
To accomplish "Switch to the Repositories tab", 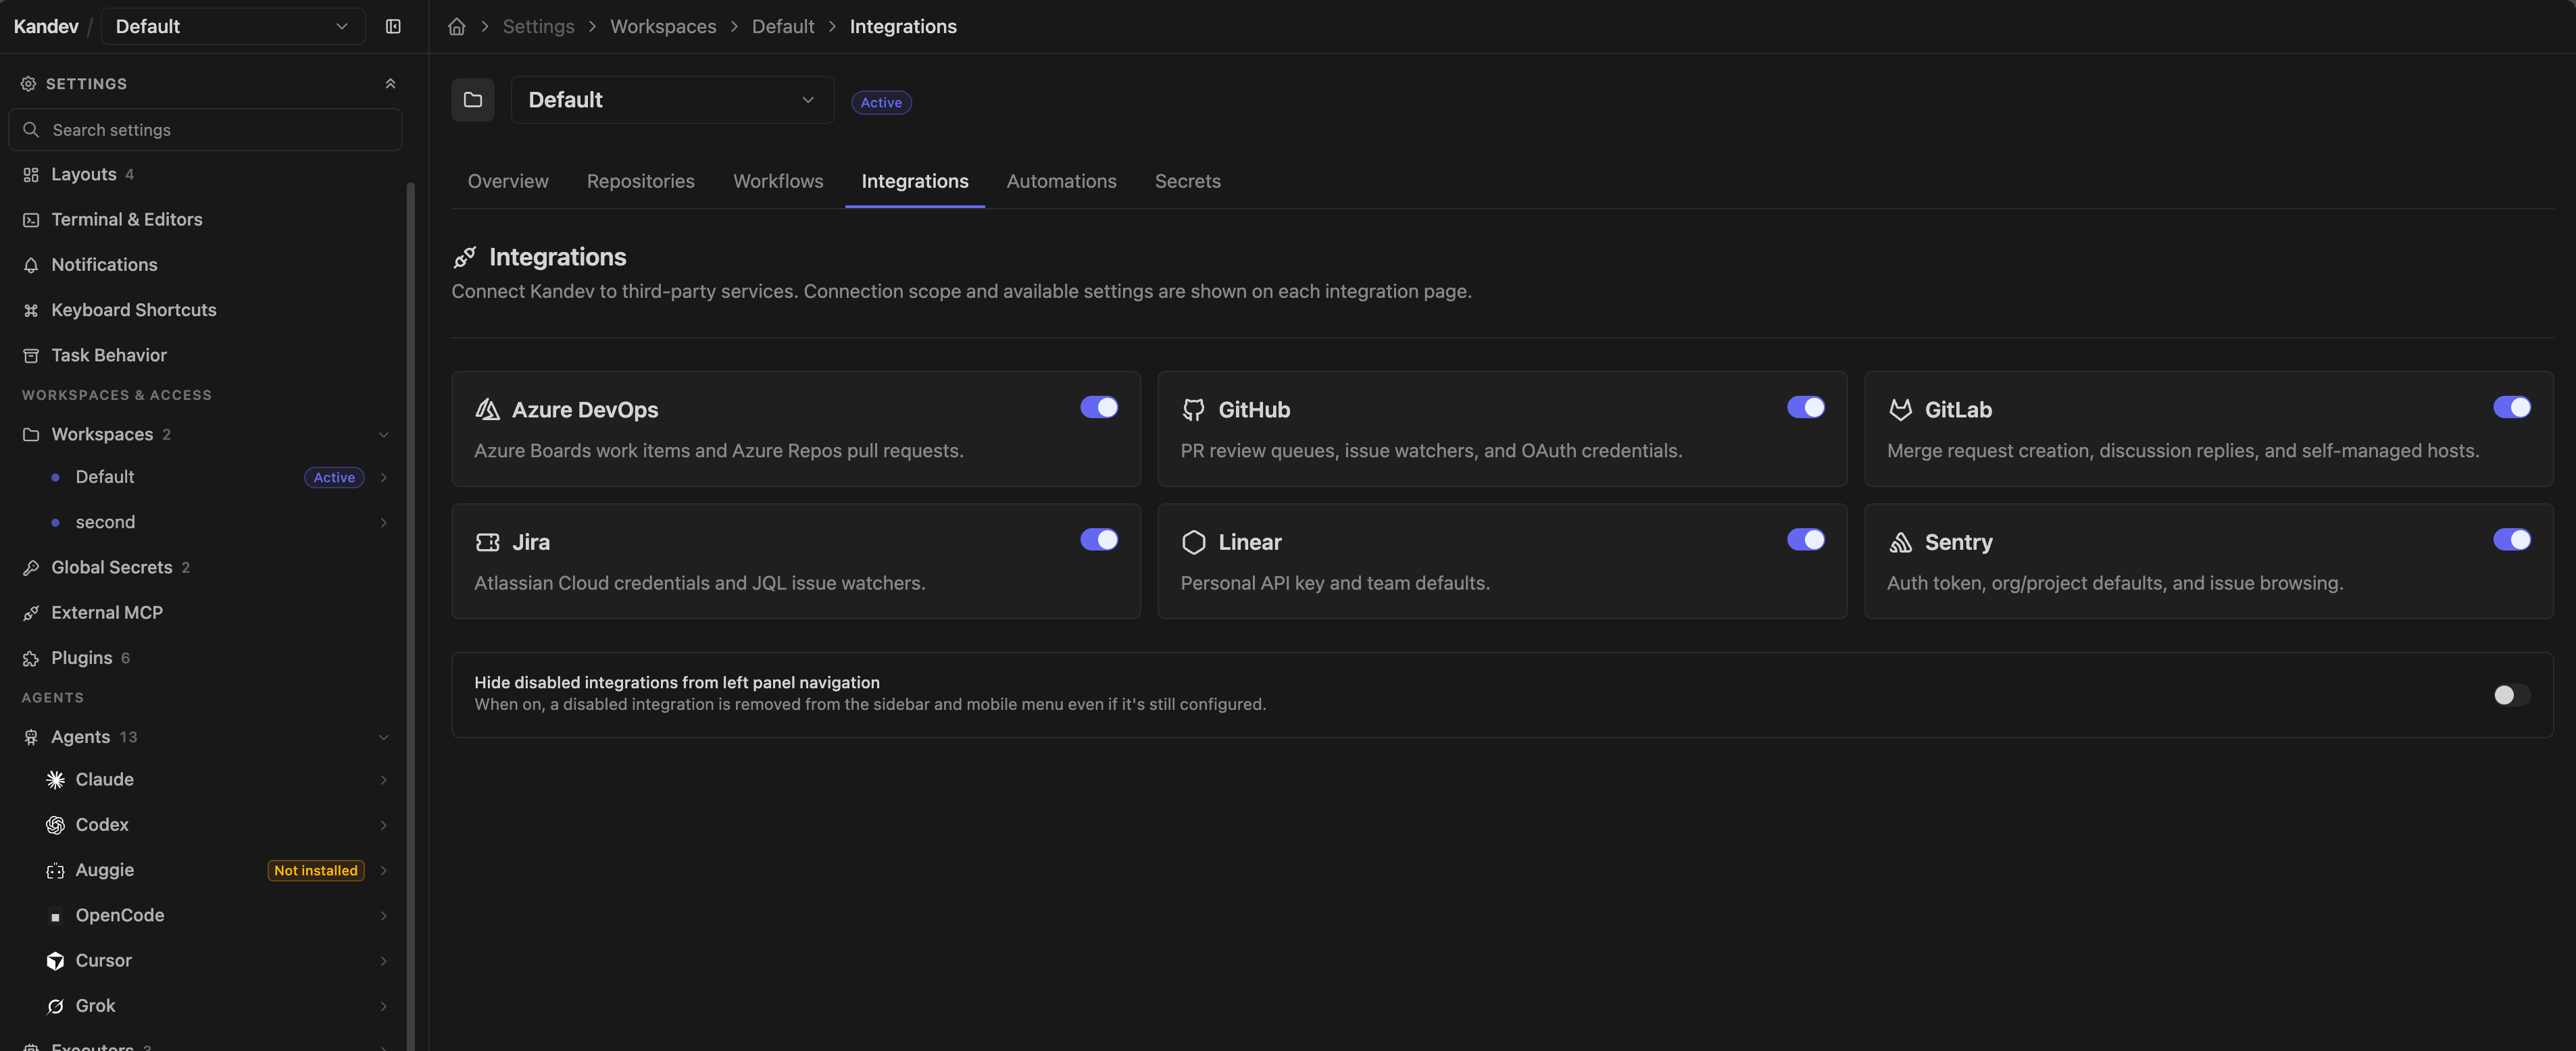I will pos(640,182).
